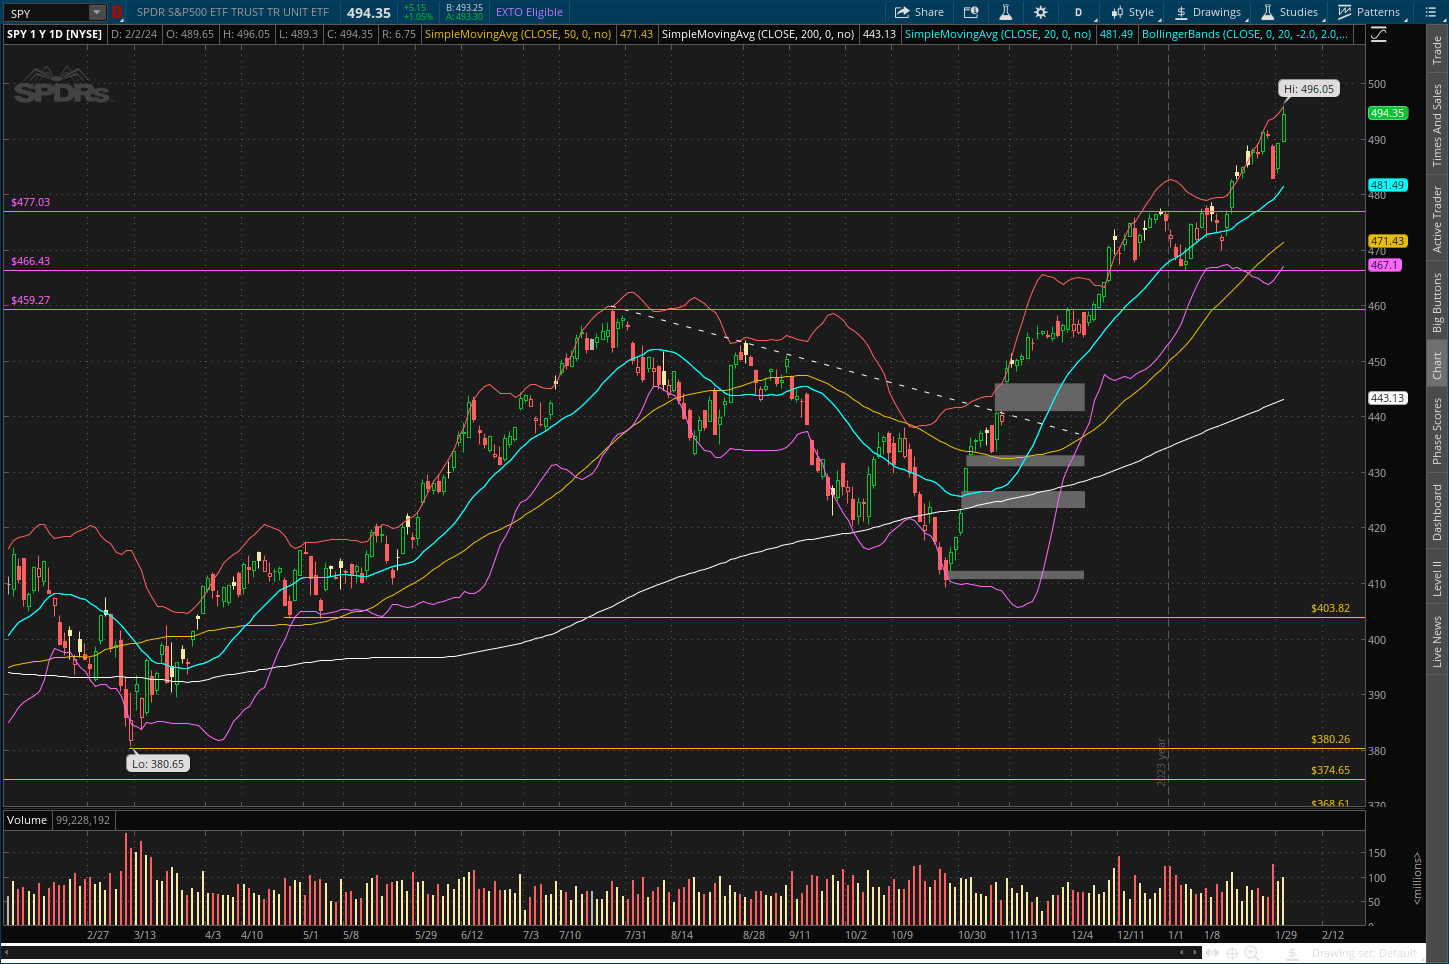Open the Level II side tab
The image size is (1449, 964).
(x=1437, y=578)
